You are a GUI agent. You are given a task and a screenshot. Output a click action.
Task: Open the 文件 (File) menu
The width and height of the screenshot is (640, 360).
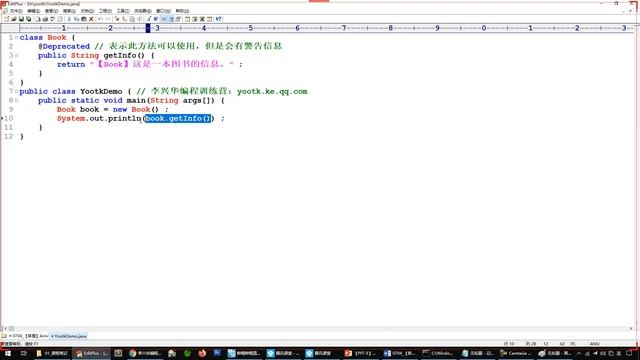tap(16, 11)
